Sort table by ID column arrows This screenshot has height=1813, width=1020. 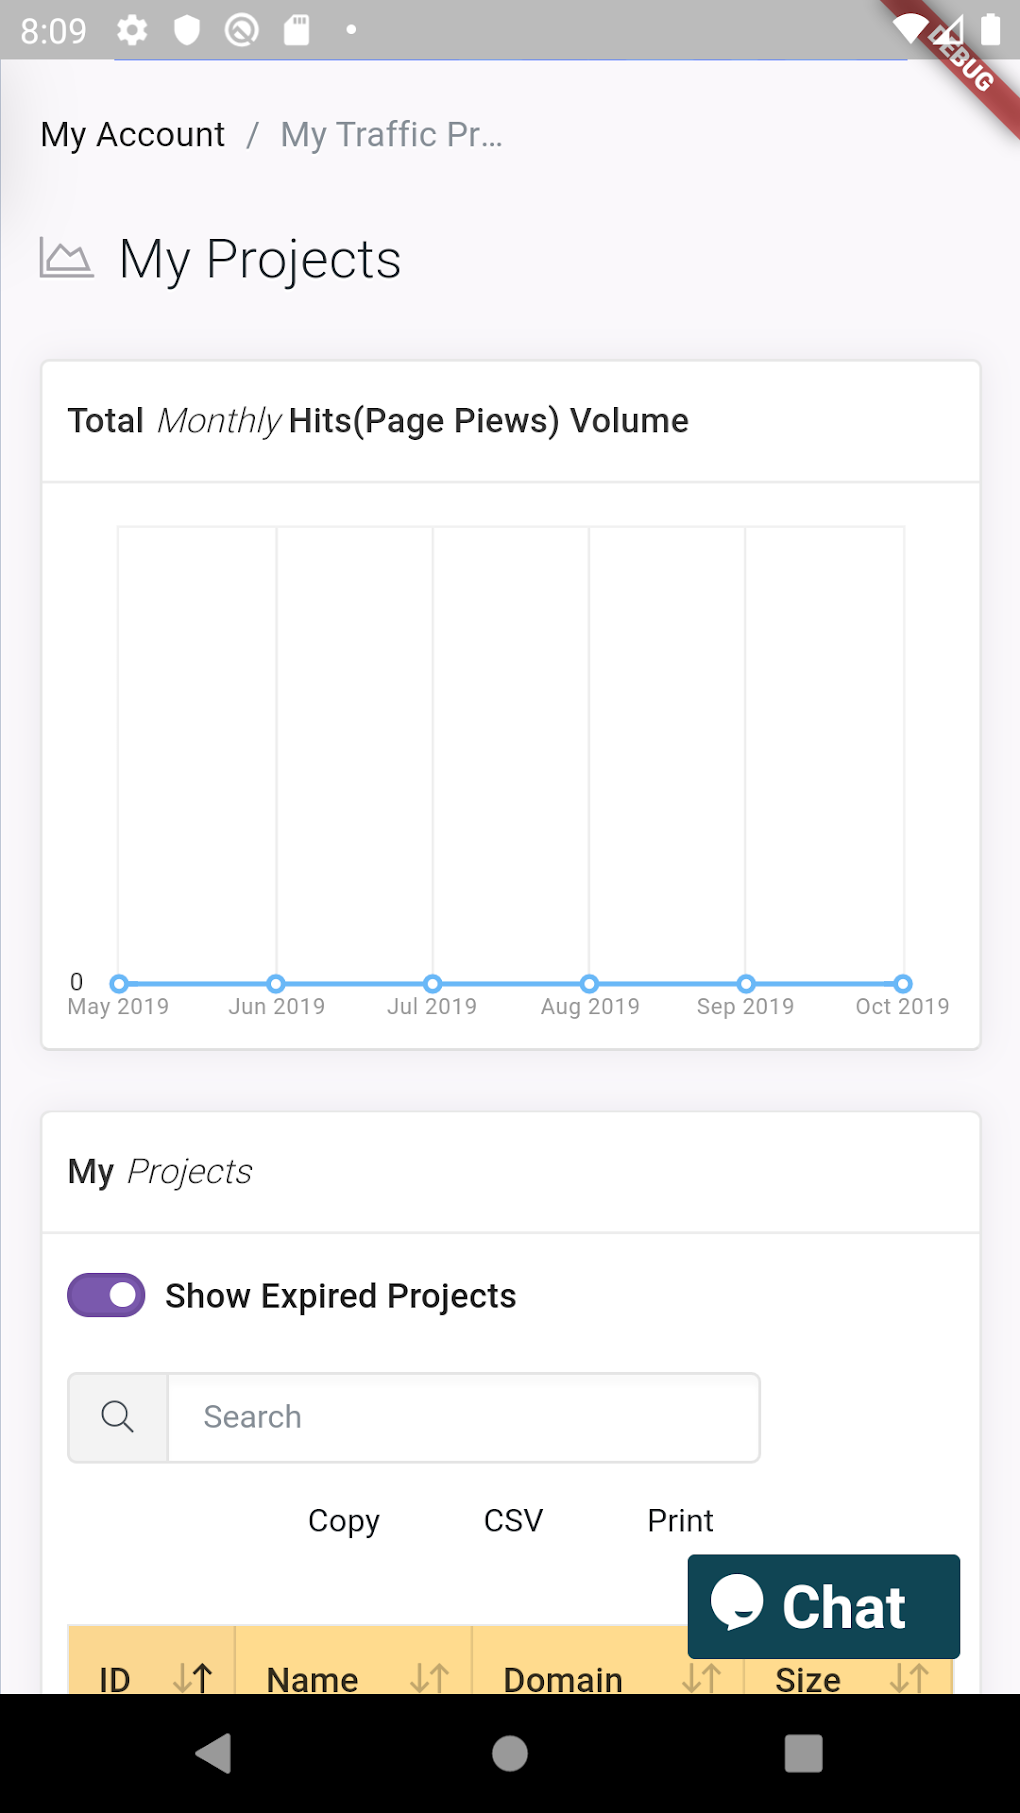tap(192, 1677)
